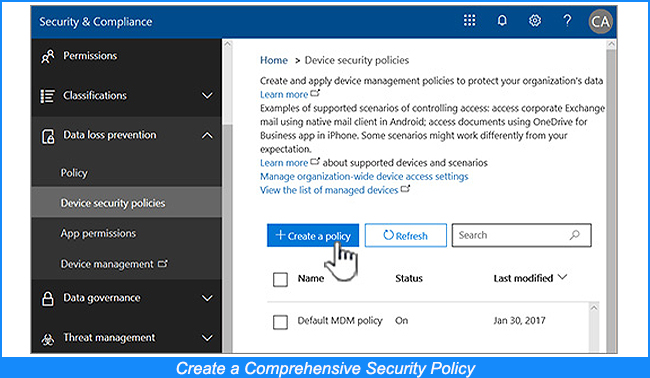Click the Name column header
This screenshot has height=378, width=650.
[310, 279]
